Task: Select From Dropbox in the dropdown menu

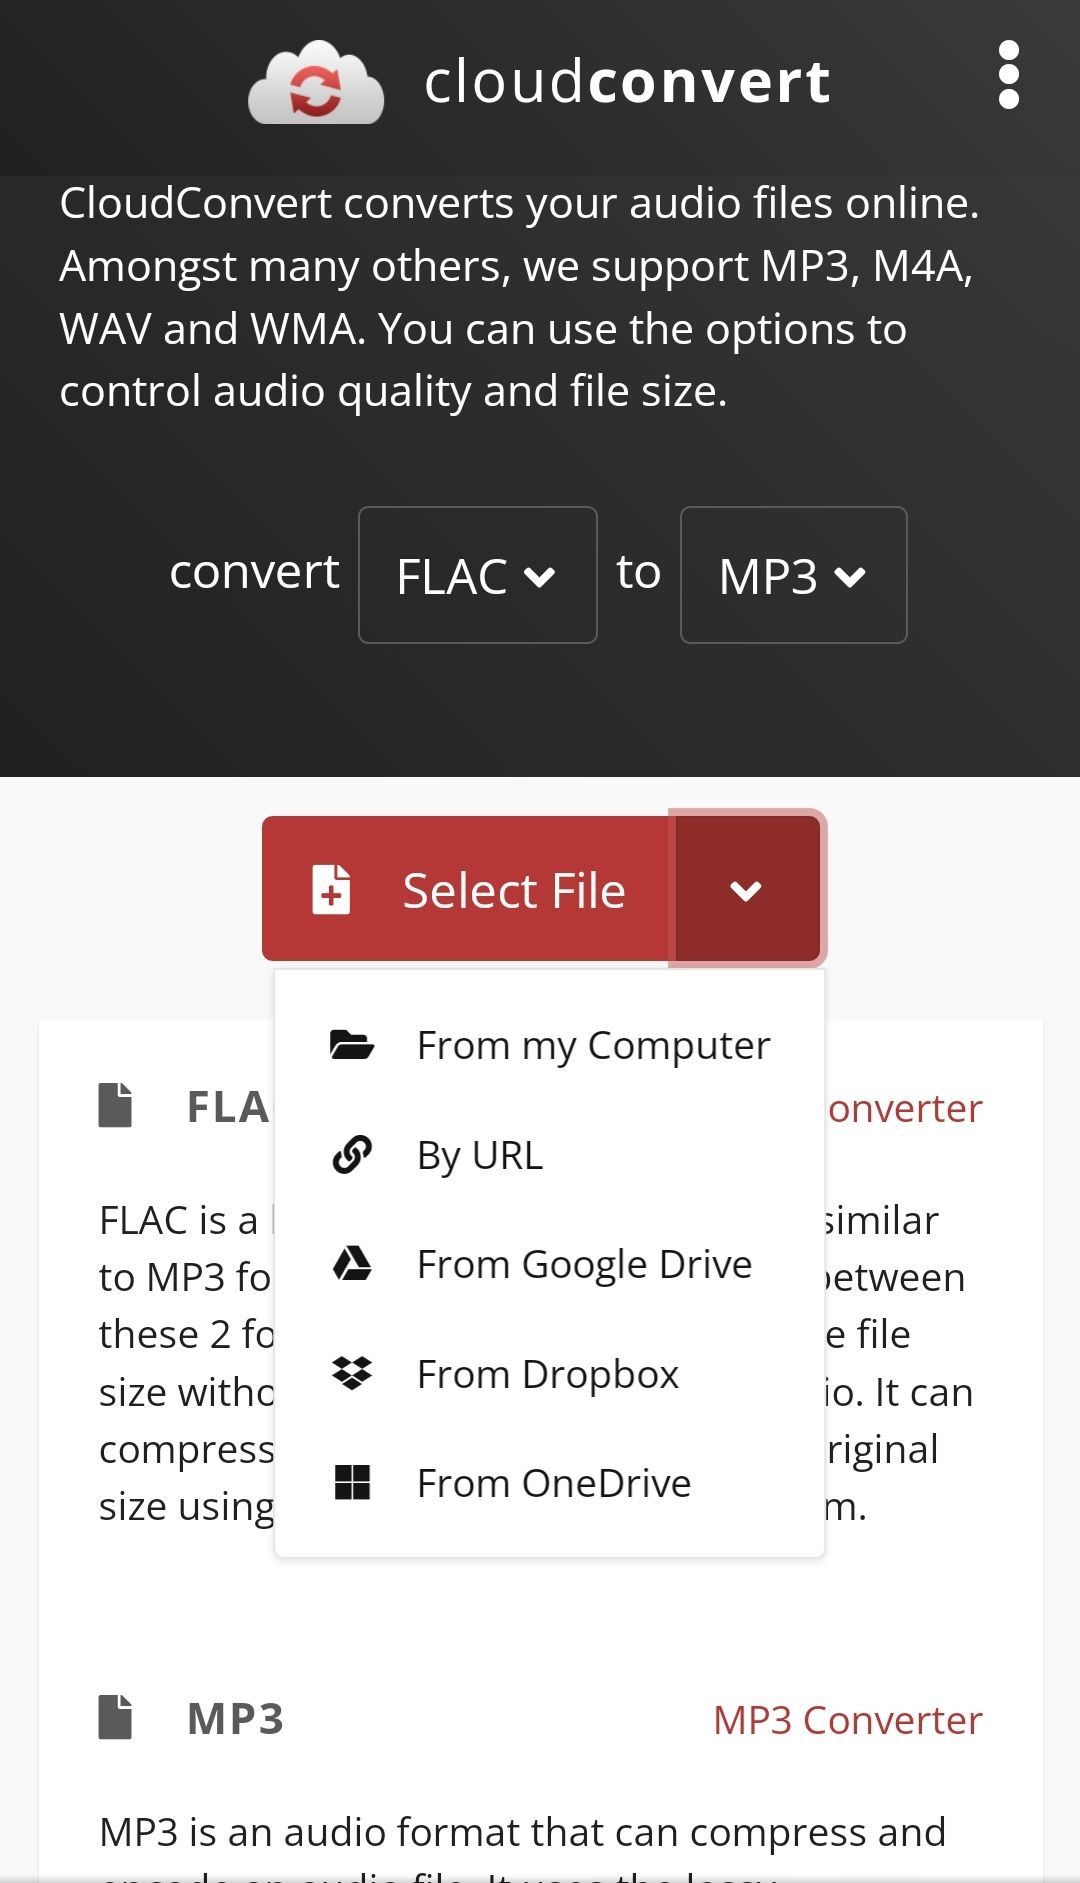Action: click(x=547, y=1373)
